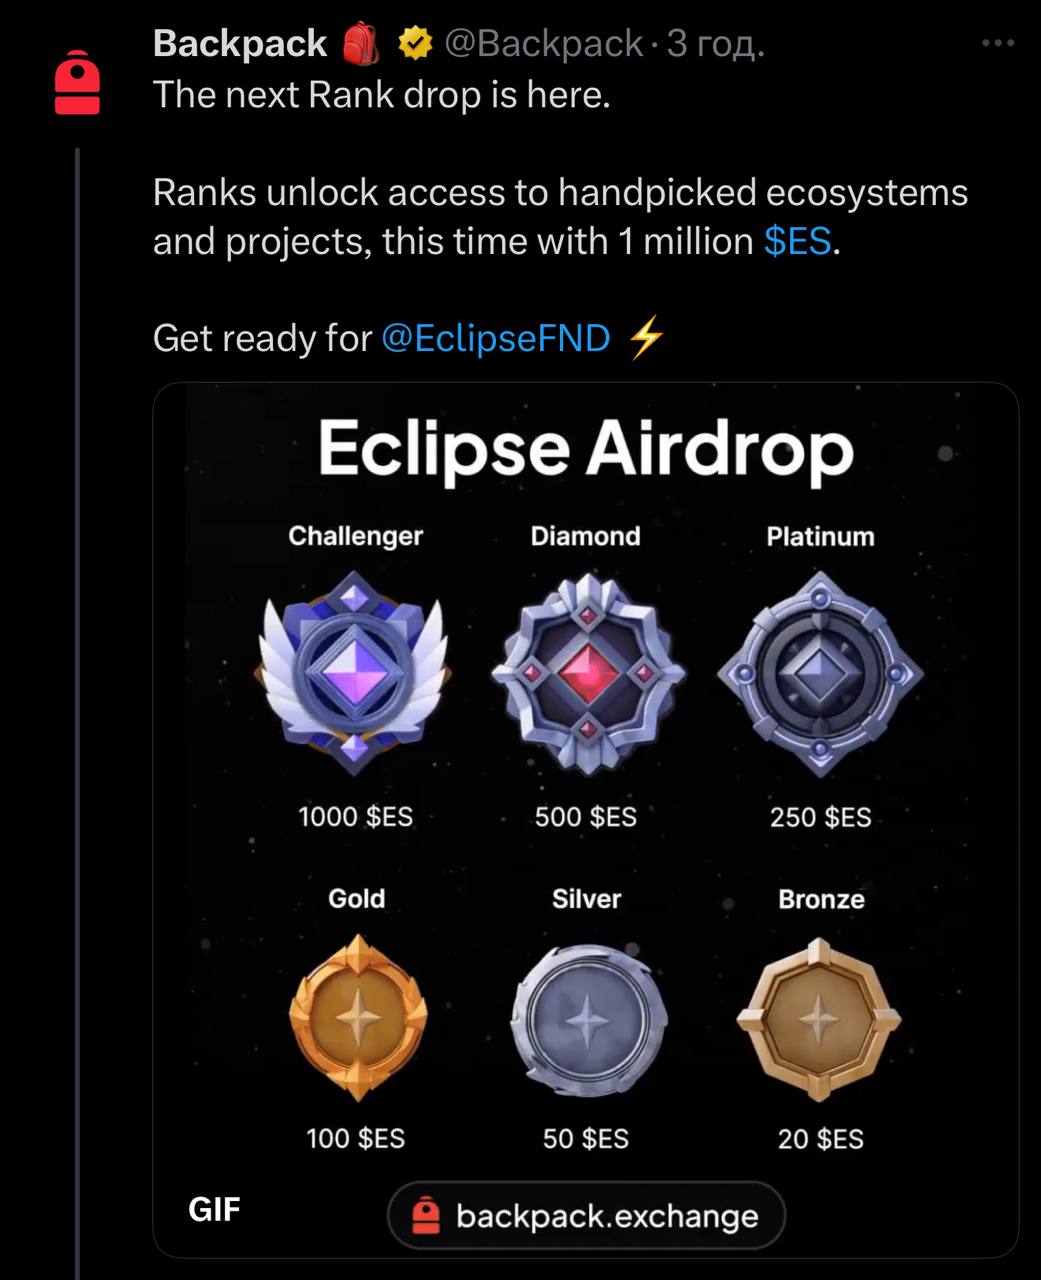The width and height of the screenshot is (1041, 1280).
Task: Click the red backpack emoji beside the name
Action: point(361,44)
